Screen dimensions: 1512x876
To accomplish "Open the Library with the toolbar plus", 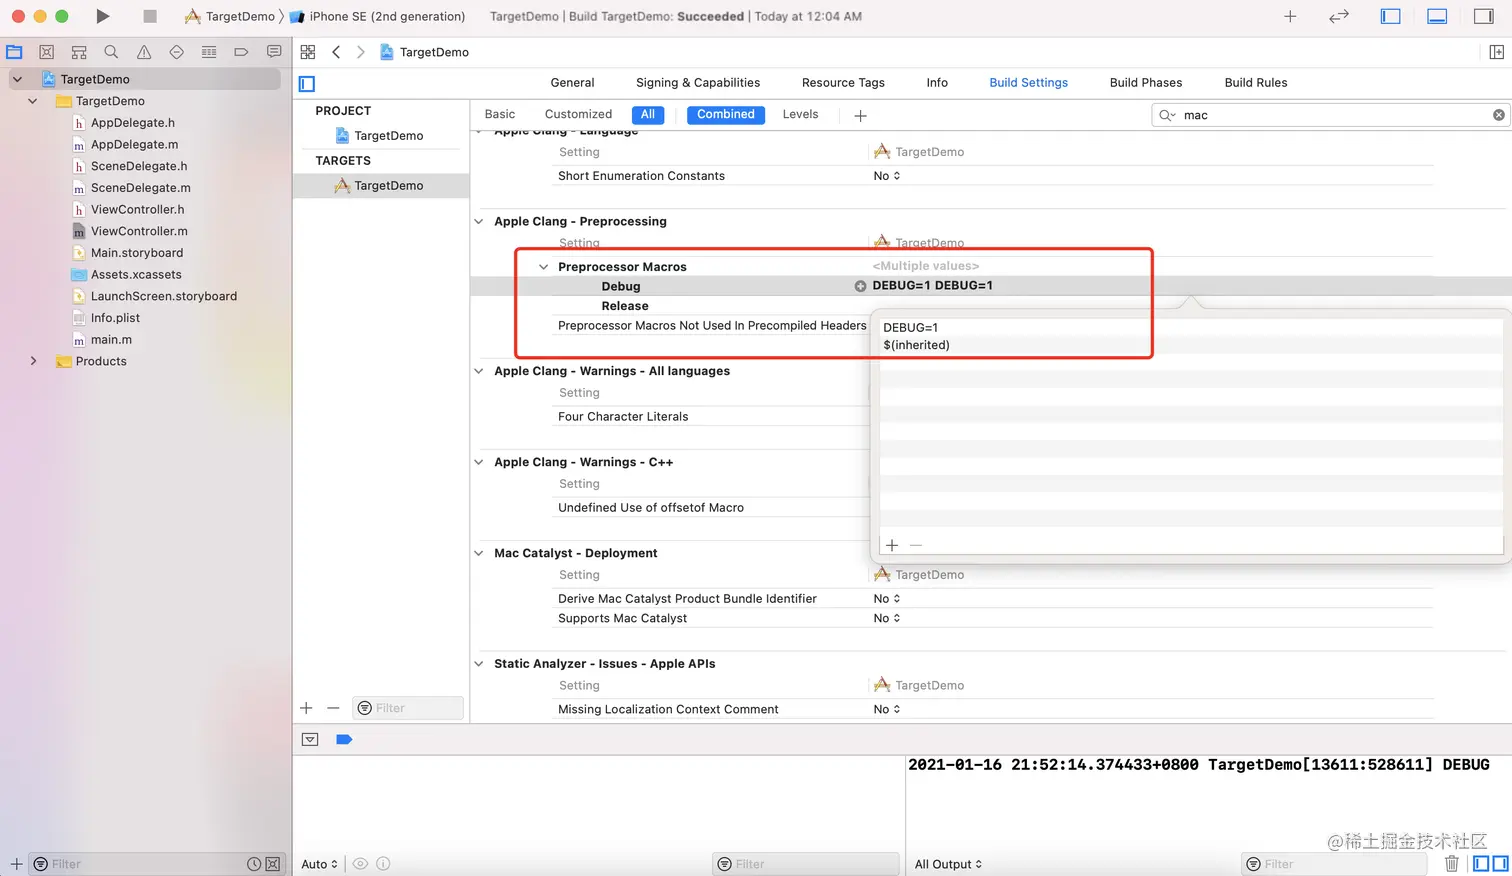I will coord(1290,16).
